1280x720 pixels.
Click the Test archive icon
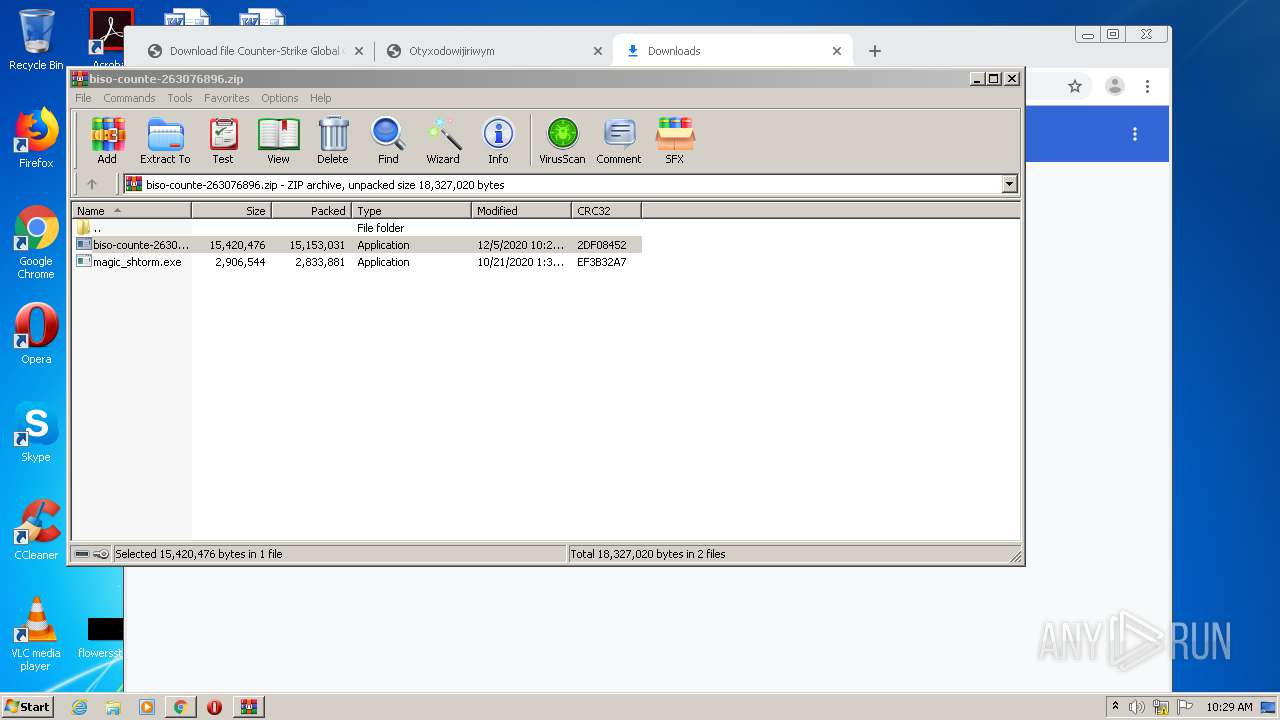click(x=223, y=140)
